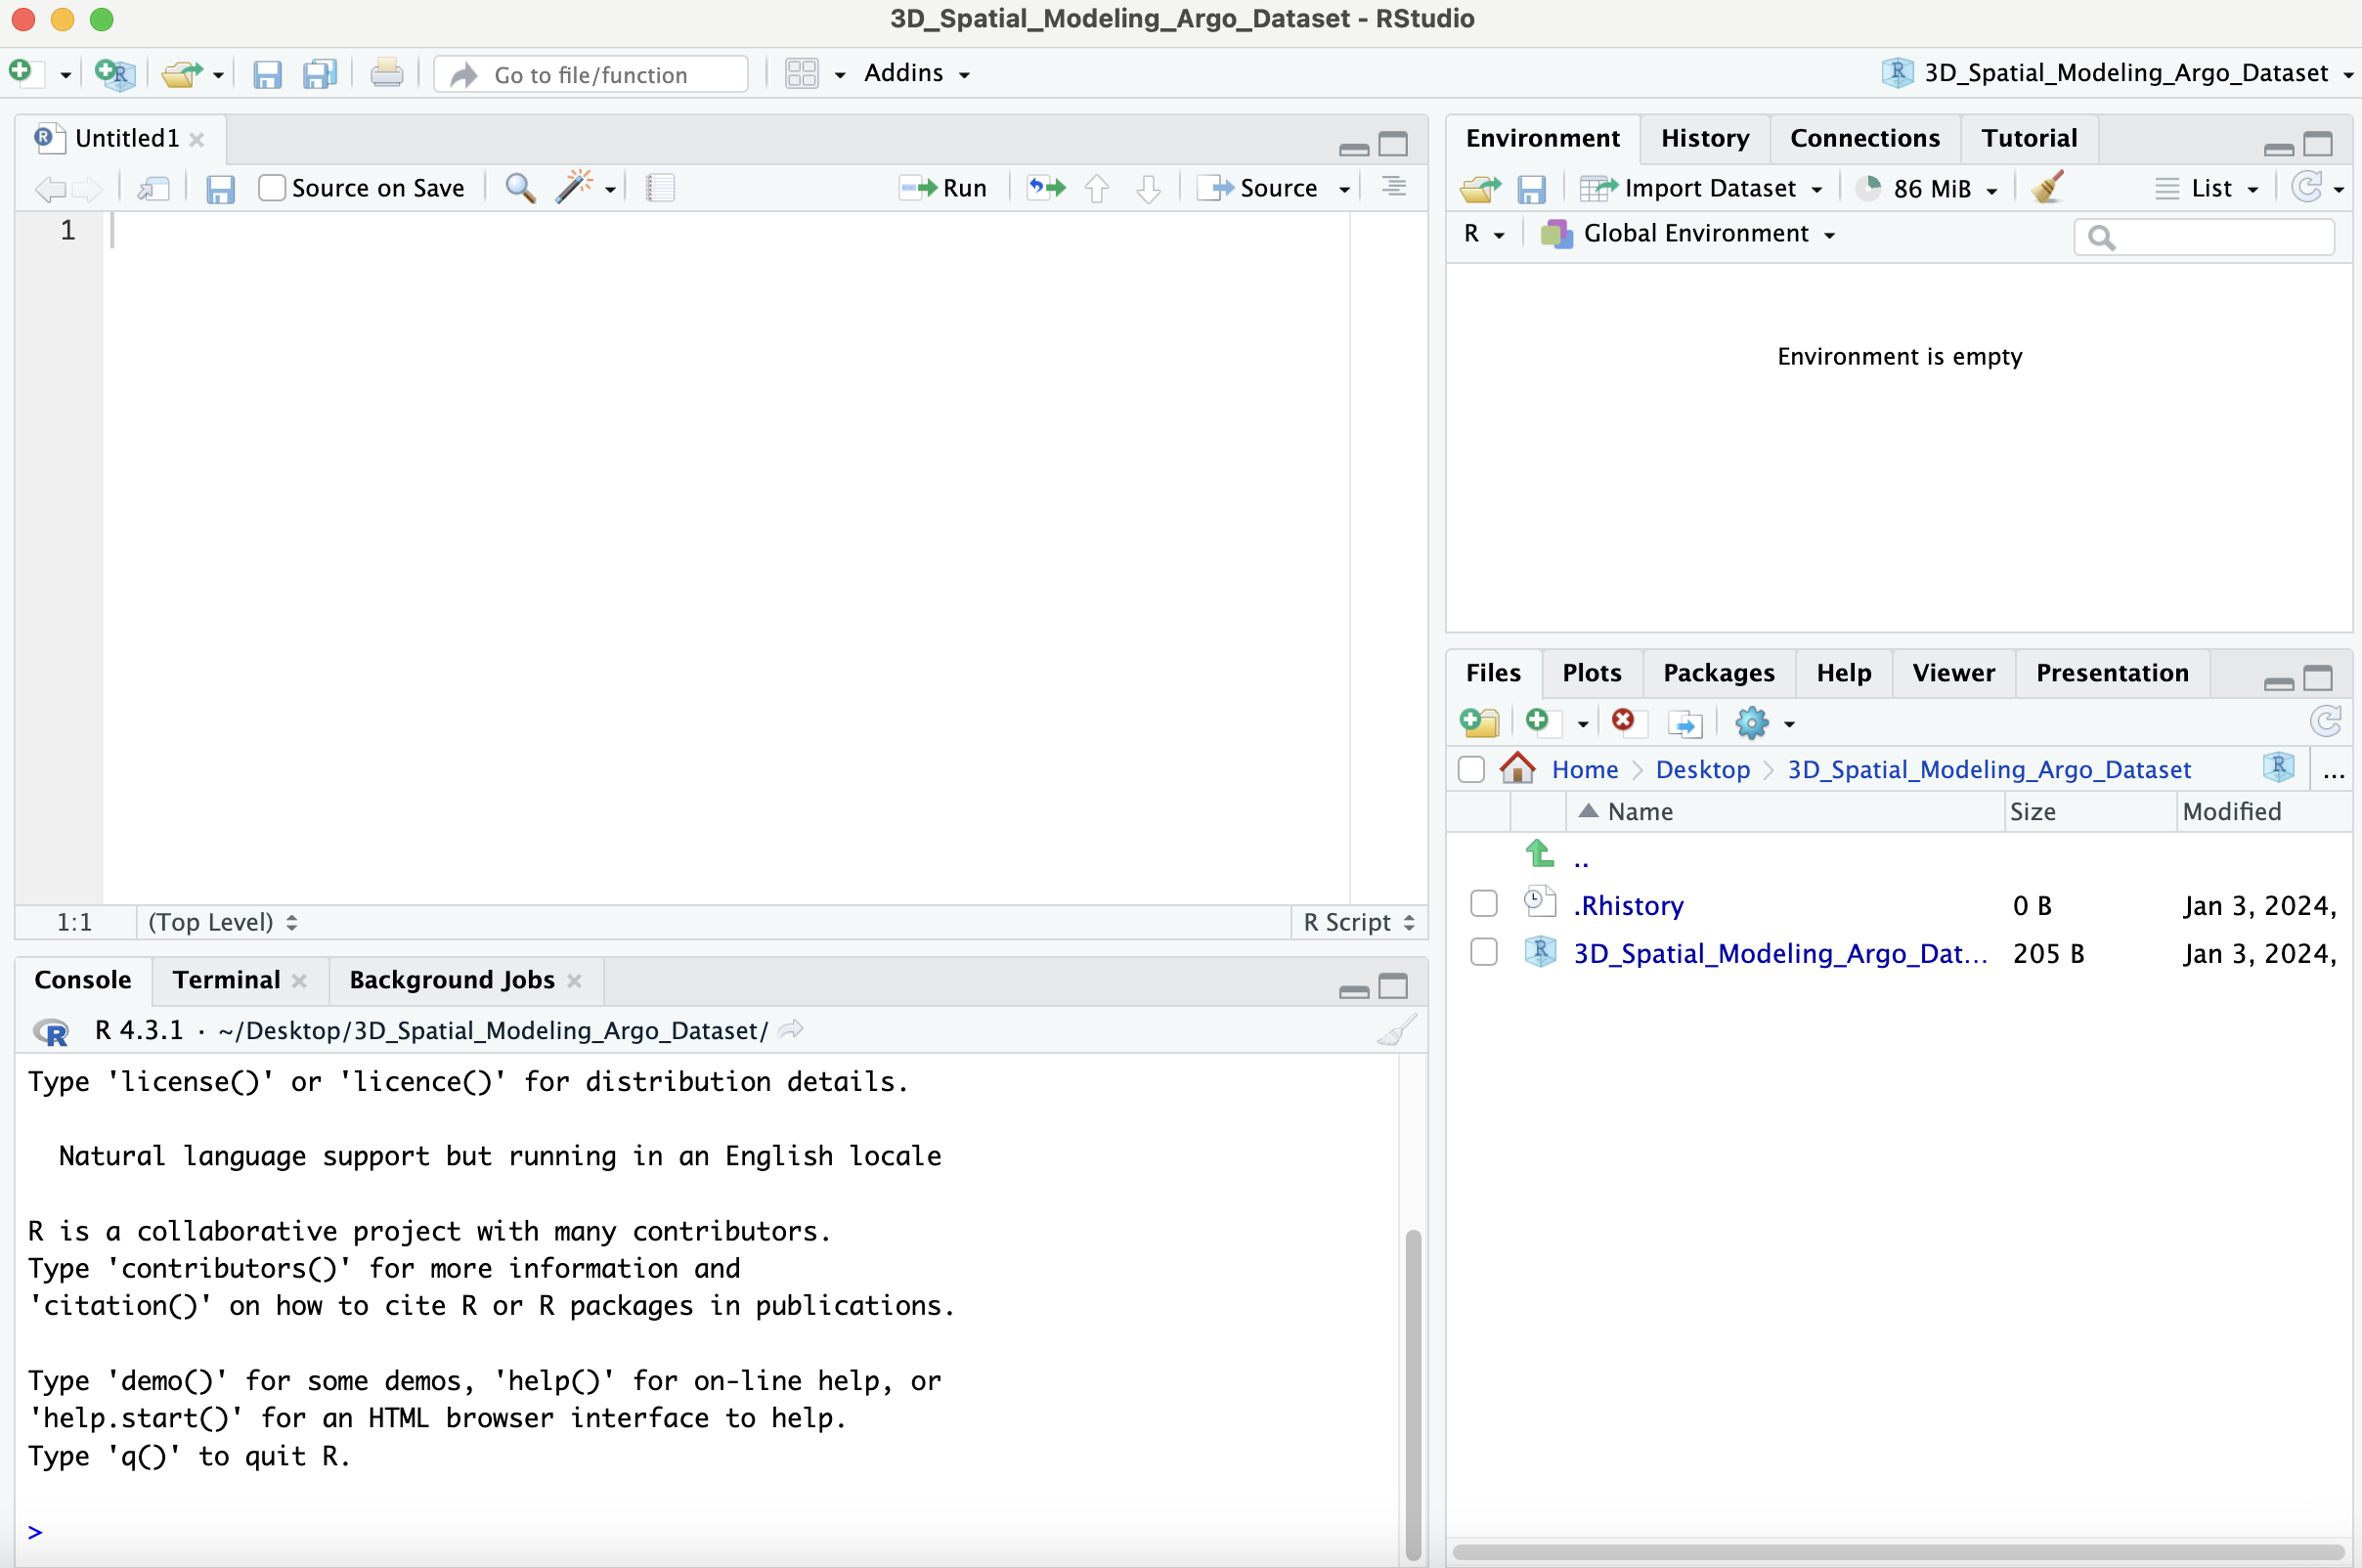Open Find/Replace magnifier in editor
The width and height of the screenshot is (2362, 1568).
point(520,188)
